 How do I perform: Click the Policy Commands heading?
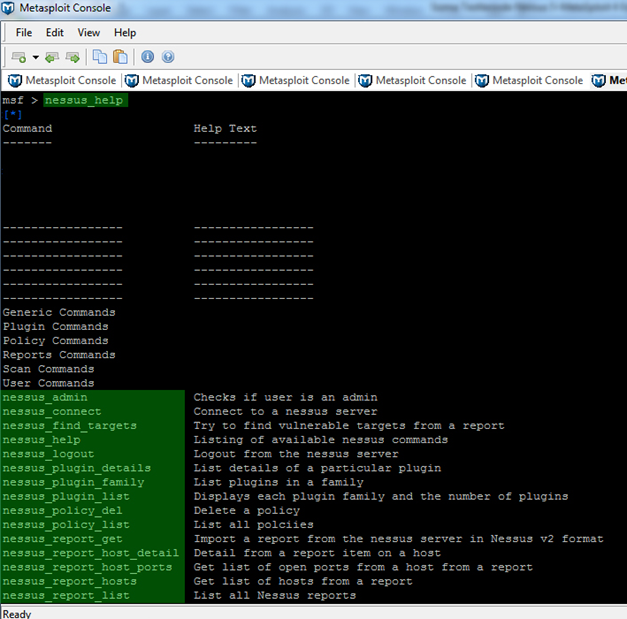pos(56,341)
